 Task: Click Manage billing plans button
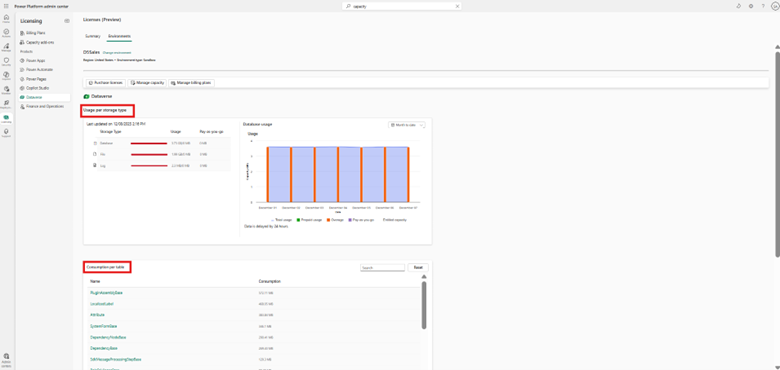192,83
